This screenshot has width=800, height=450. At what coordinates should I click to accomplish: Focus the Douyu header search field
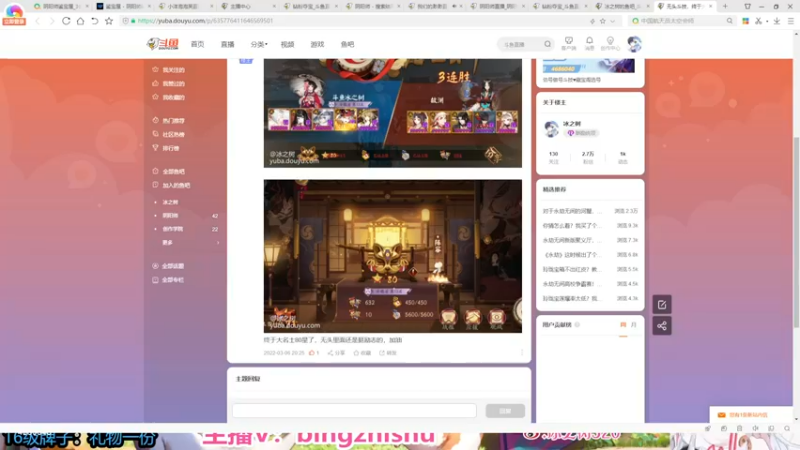point(521,44)
